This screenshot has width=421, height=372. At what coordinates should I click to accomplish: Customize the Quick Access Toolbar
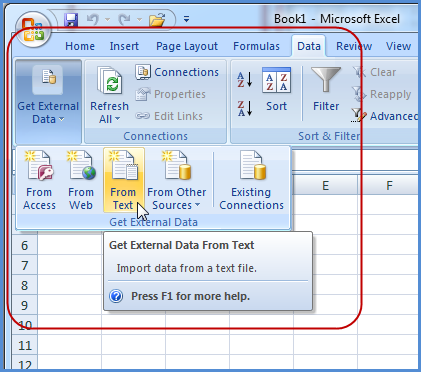186,19
